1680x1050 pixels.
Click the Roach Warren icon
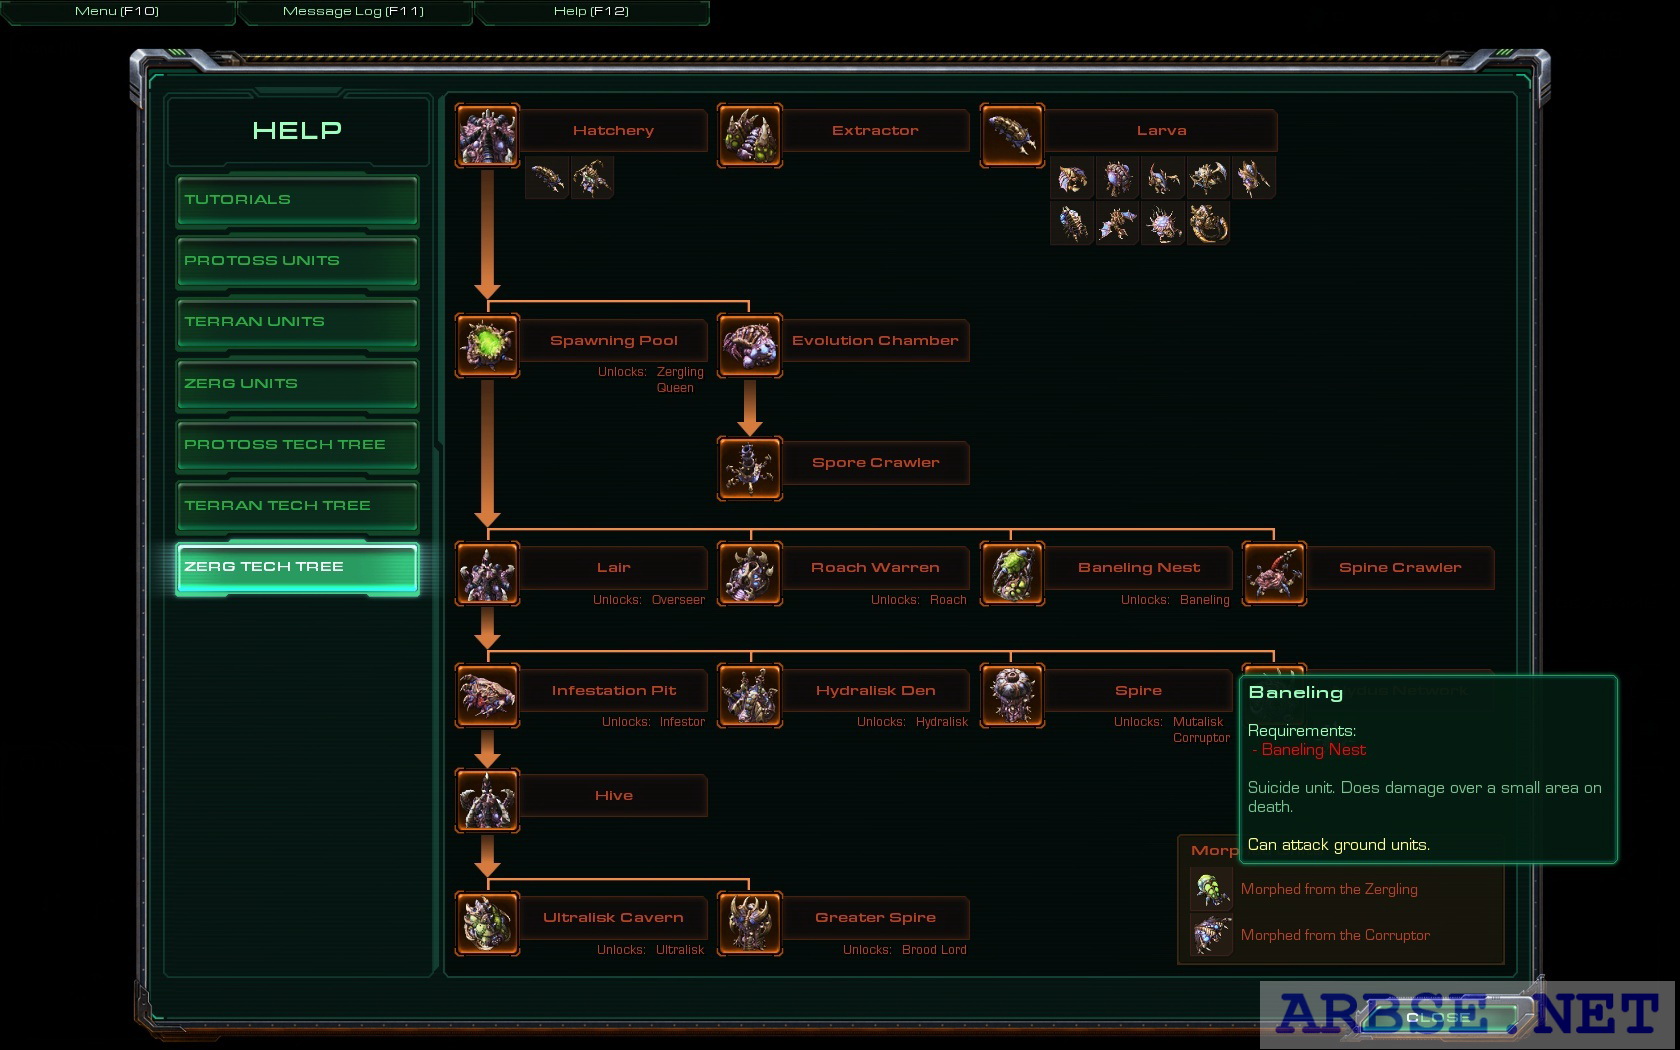pyautogui.click(x=749, y=573)
